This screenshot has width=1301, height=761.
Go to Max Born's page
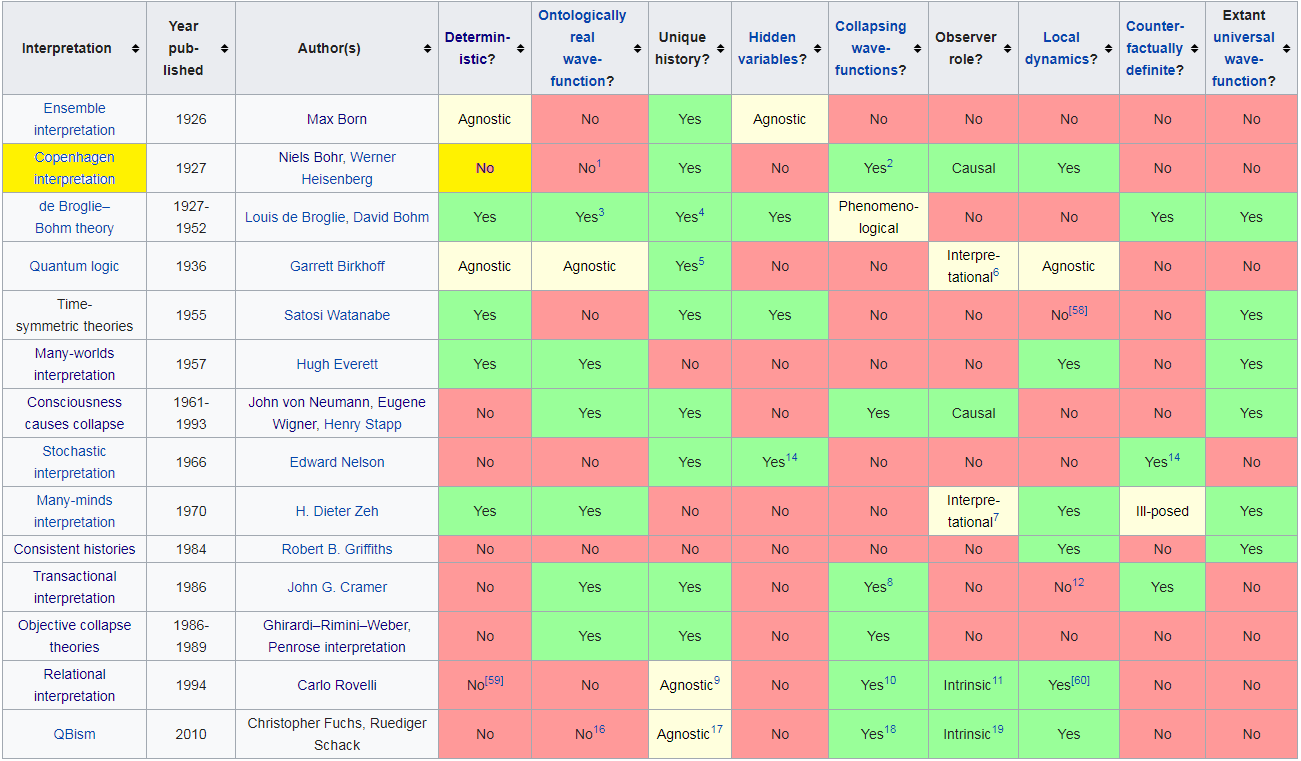[x=337, y=119]
